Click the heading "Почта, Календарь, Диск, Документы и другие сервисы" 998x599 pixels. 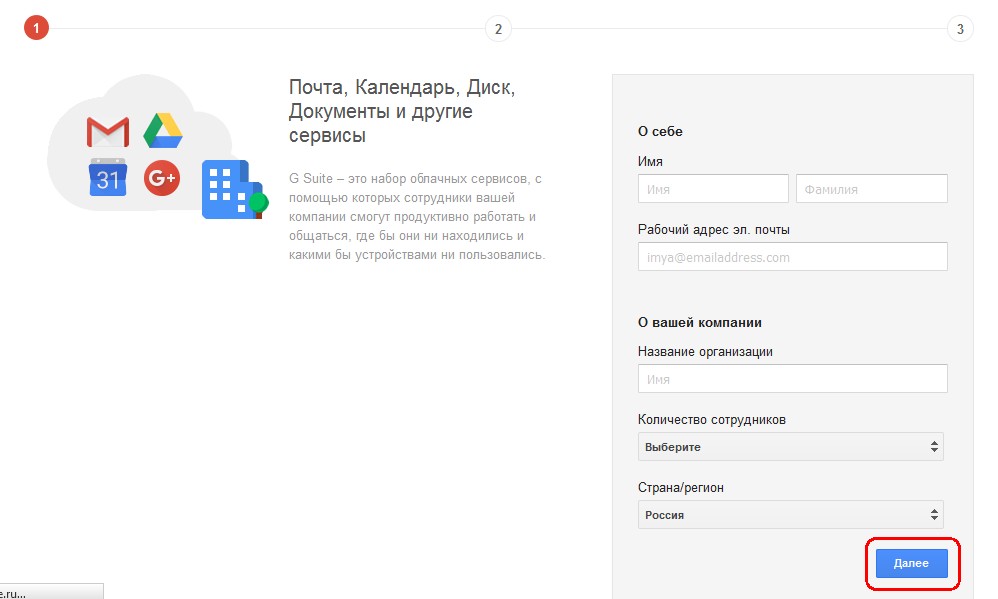tap(402, 111)
